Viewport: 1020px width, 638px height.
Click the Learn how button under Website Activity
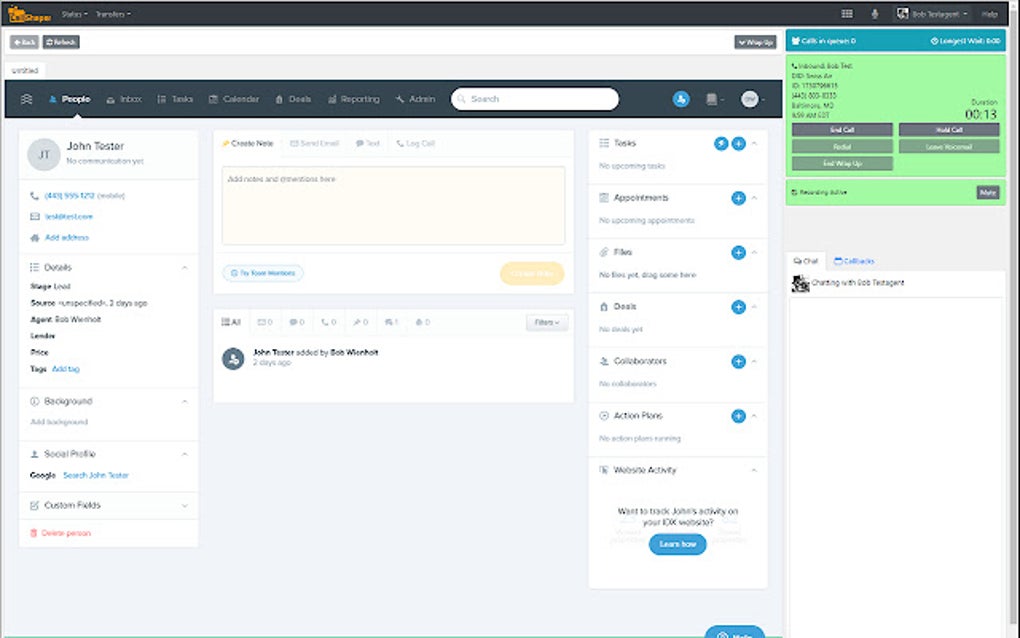coord(677,544)
